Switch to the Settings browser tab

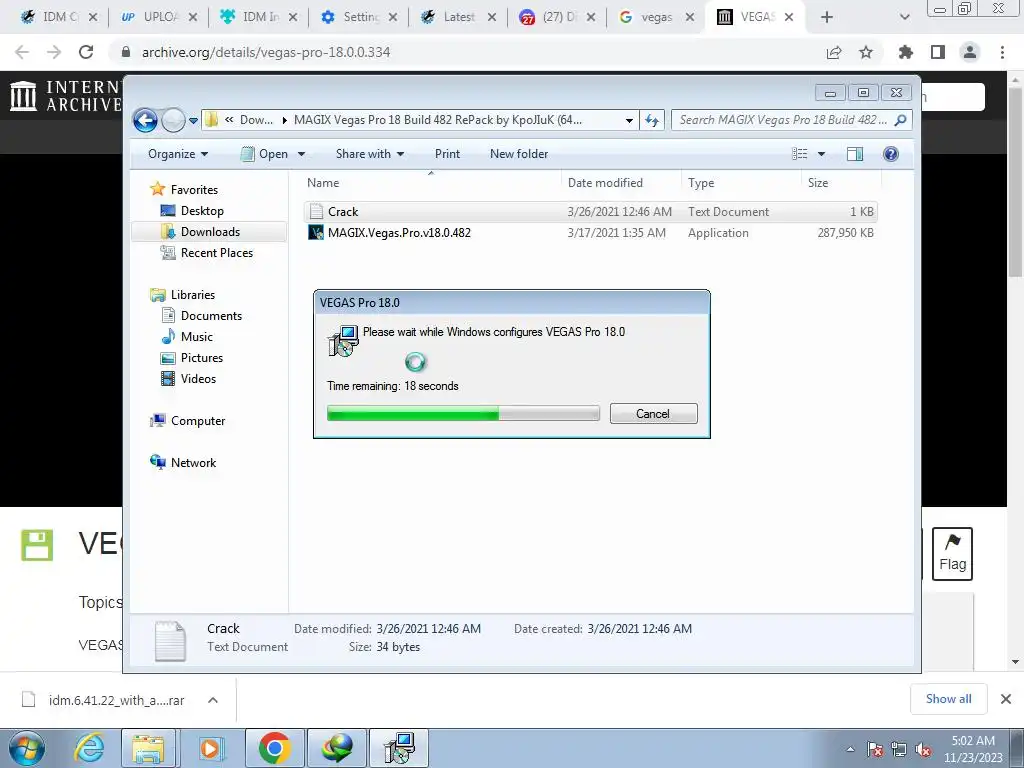(360, 17)
